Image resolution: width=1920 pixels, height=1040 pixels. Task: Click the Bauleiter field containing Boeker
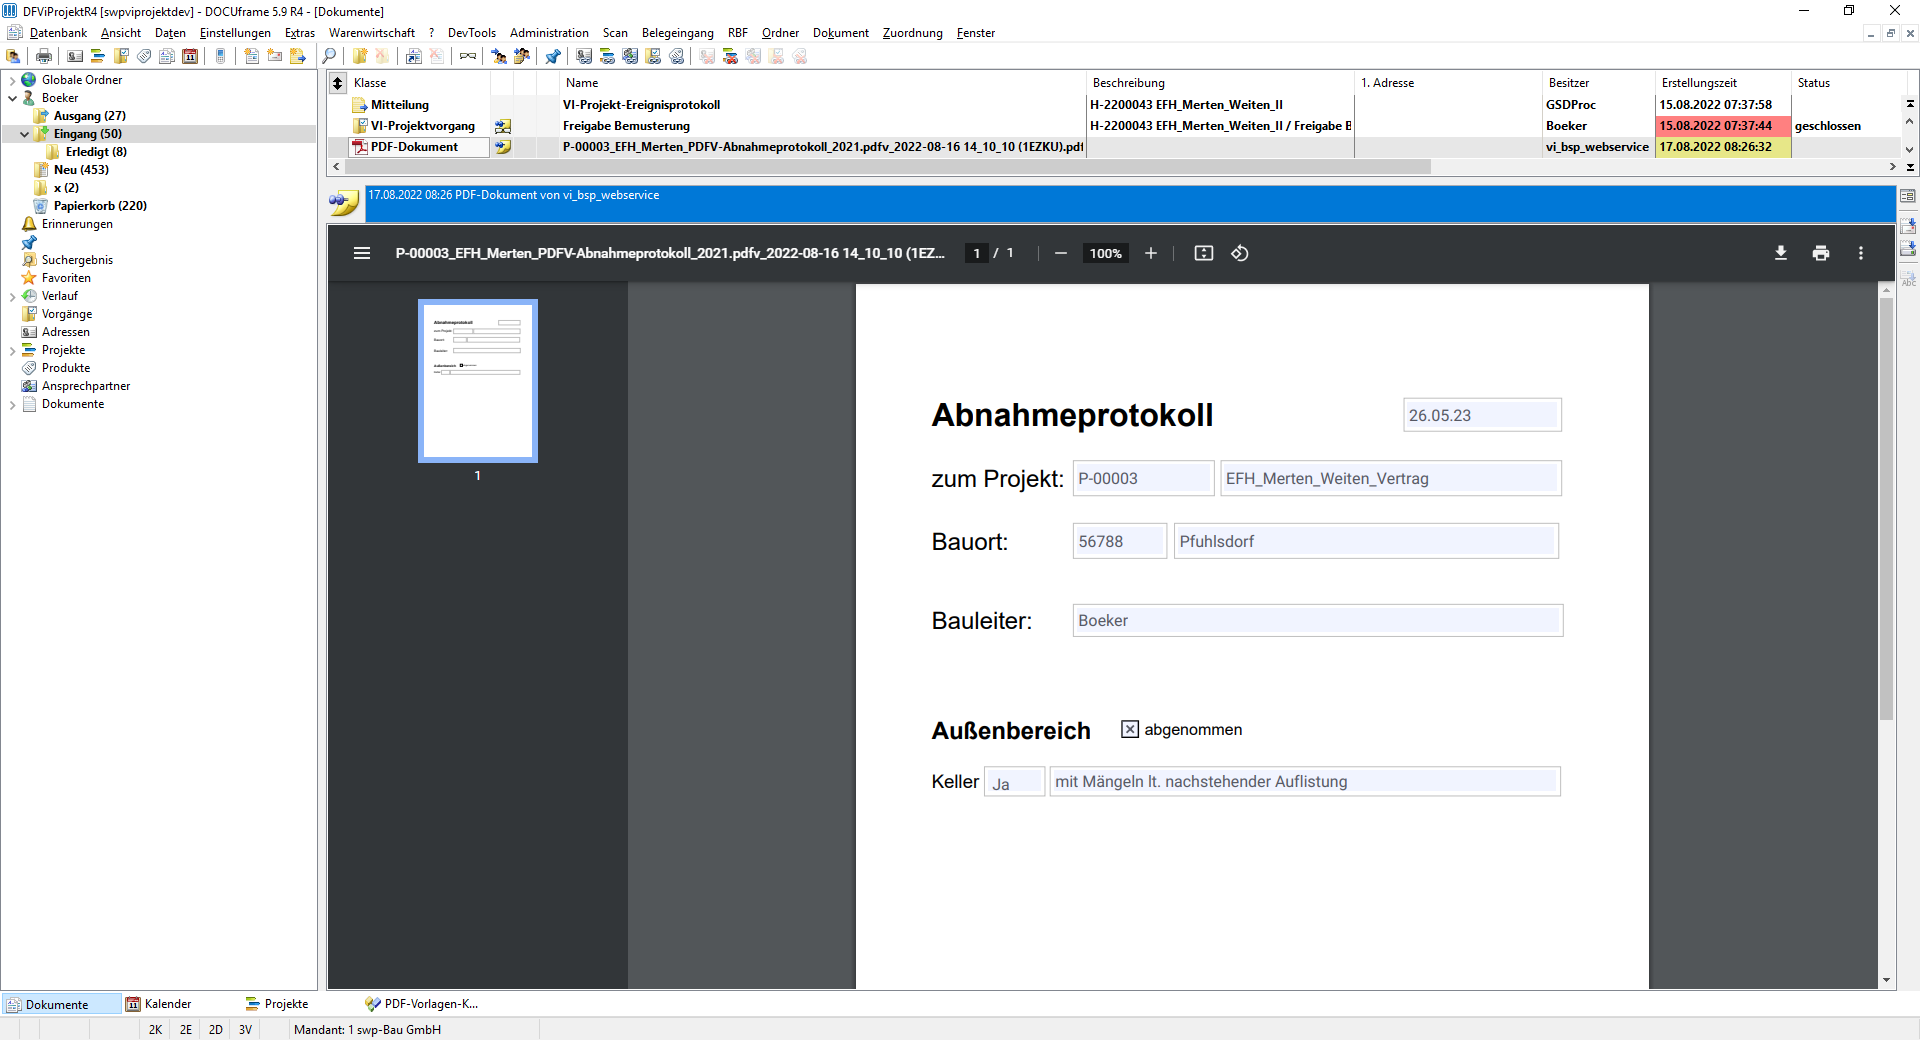(1318, 620)
